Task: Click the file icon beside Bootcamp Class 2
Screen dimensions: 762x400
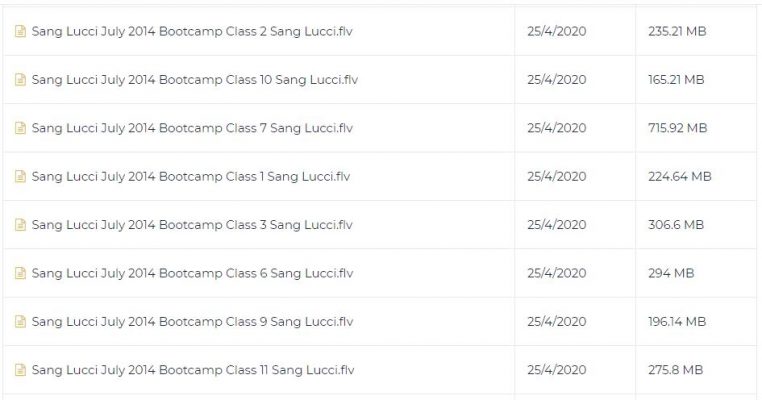Action: coord(20,31)
